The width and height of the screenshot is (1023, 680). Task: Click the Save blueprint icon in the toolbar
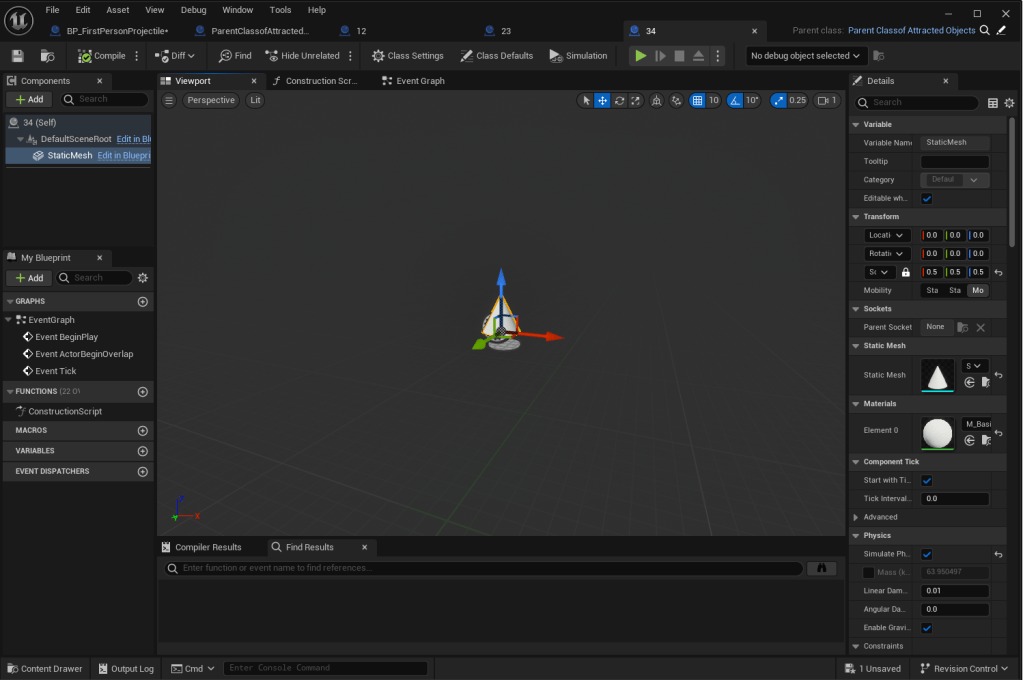pyautogui.click(x=17, y=56)
